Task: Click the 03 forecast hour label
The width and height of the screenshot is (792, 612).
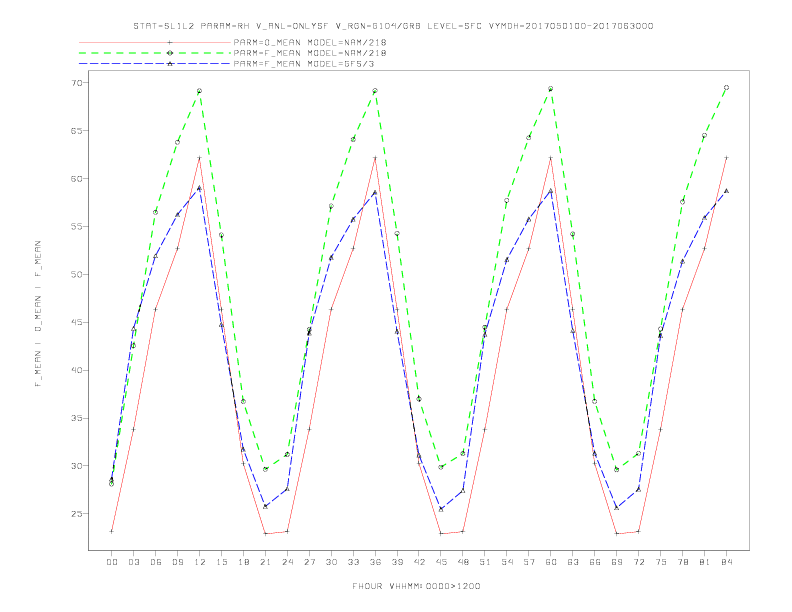Action: [x=133, y=562]
